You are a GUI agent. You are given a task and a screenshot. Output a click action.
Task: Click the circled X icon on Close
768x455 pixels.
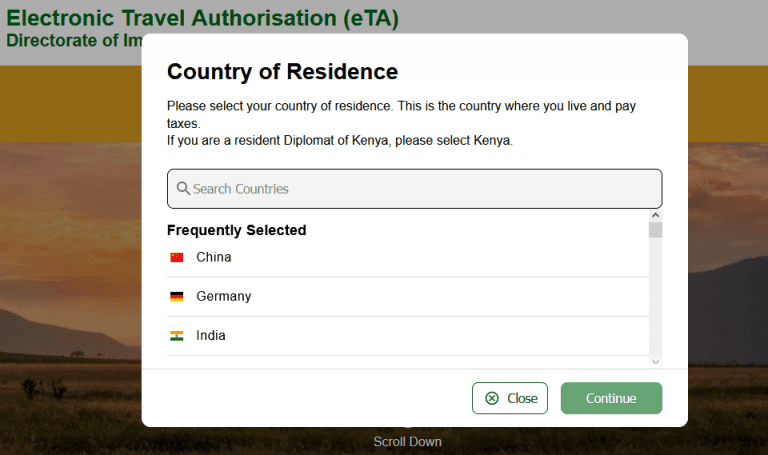492,398
